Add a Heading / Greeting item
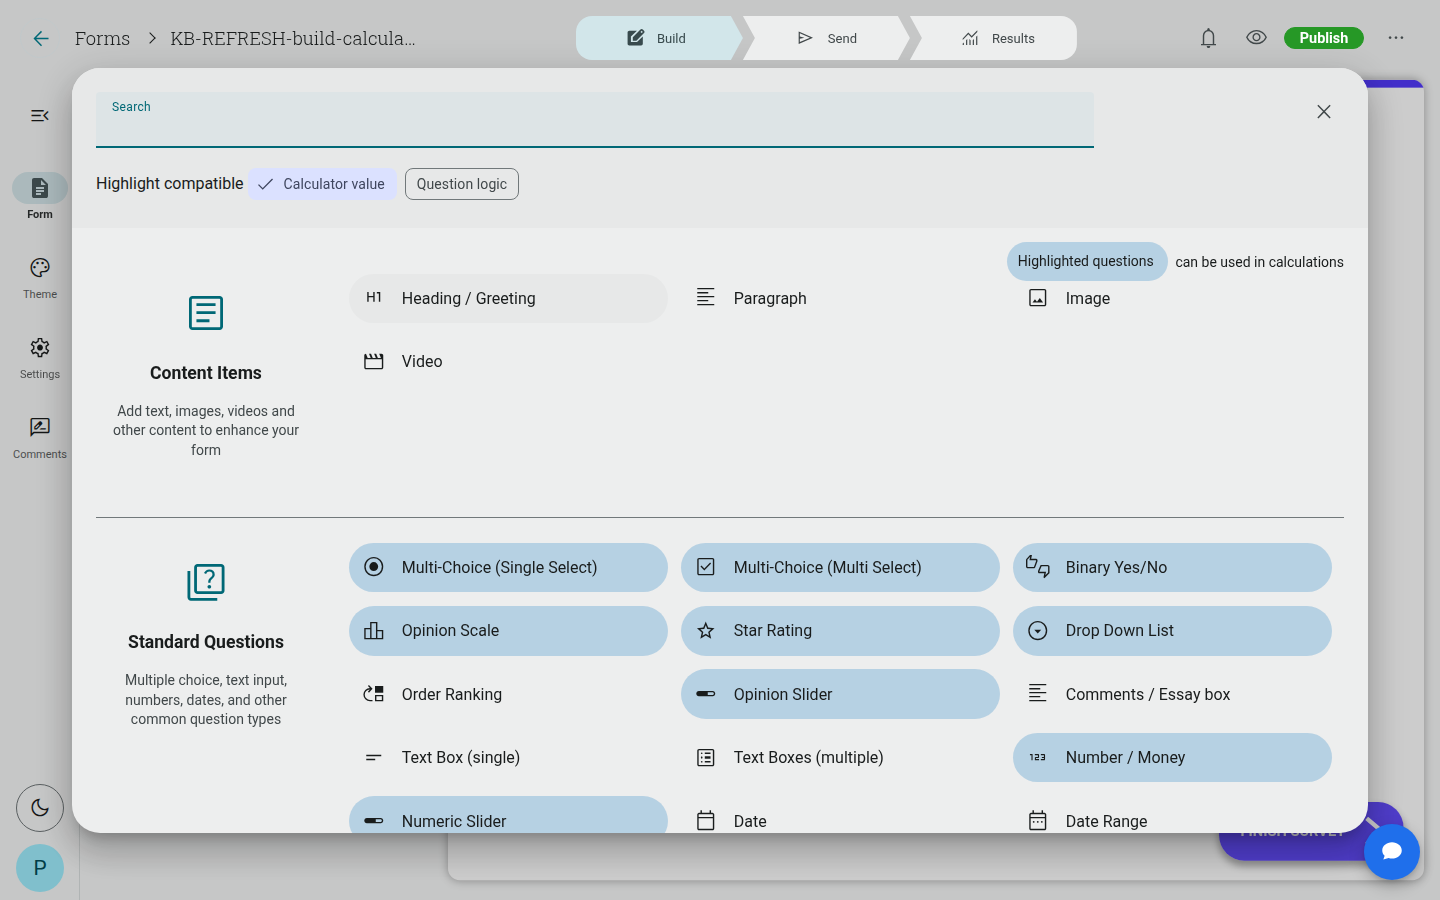 tap(508, 298)
